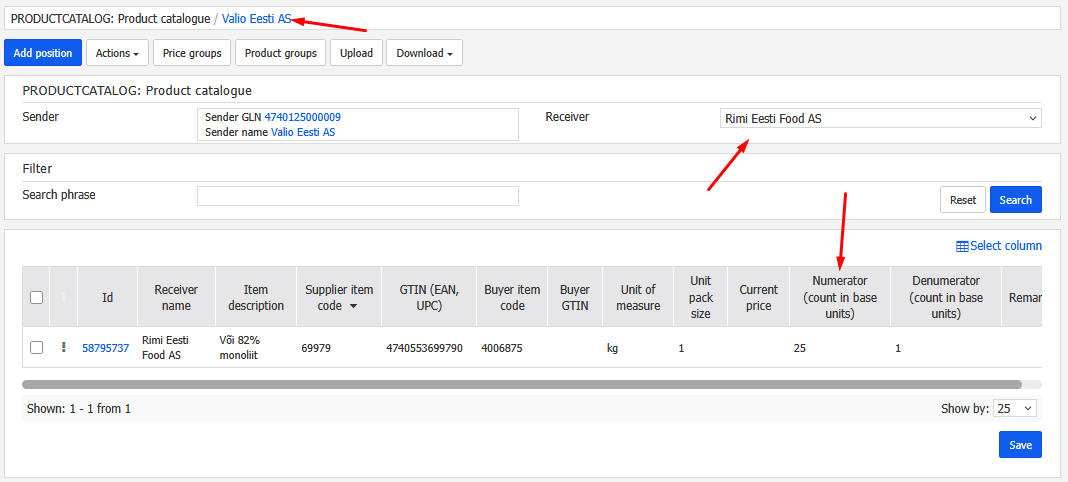The height and width of the screenshot is (482, 1068).
Task: Open the Download dropdown
Action: (x=424, y=53)
